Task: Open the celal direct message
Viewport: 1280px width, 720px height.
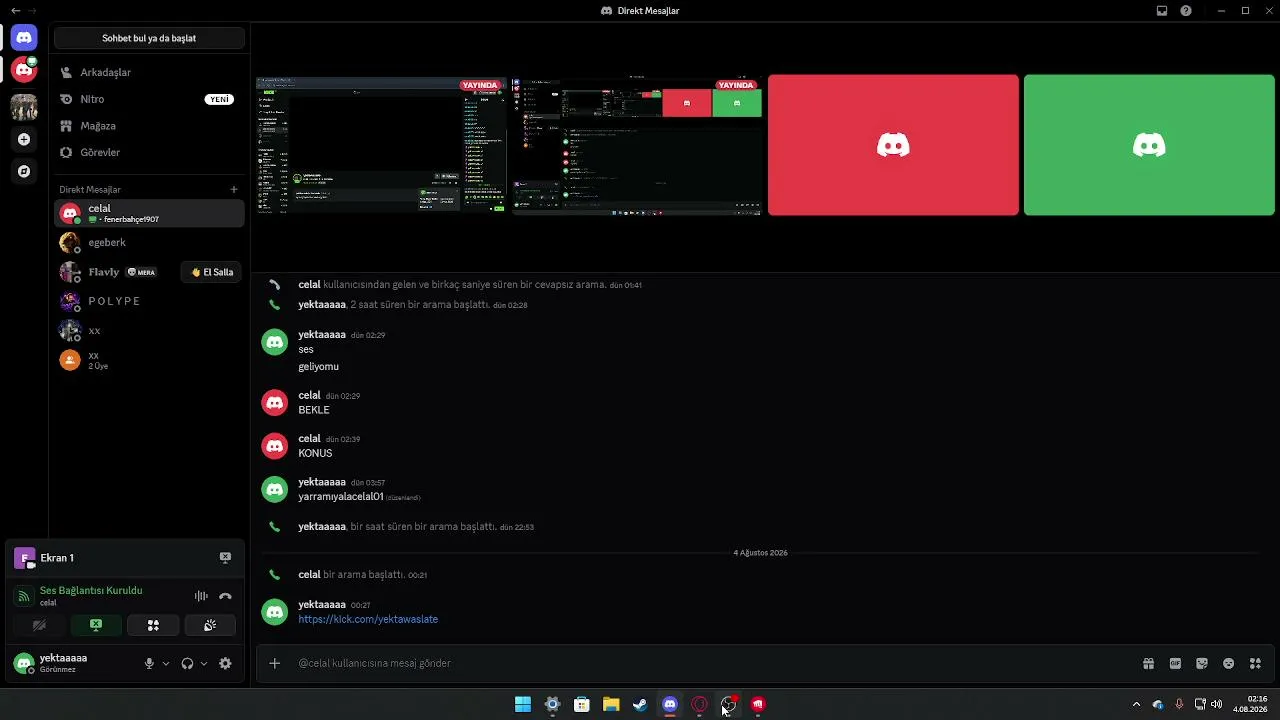Action: [x=149, y=213]
